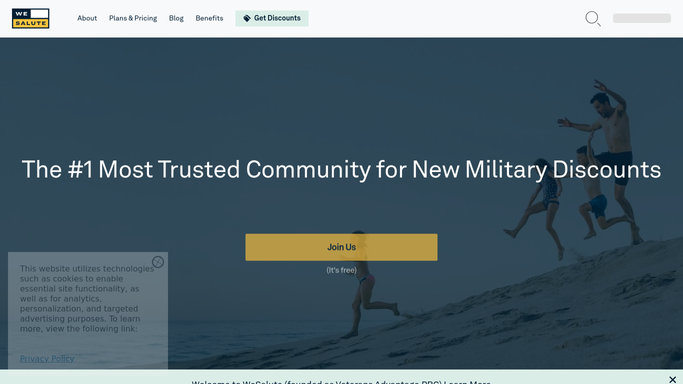Close the cookie notice popup
This screenshot has height=384, width=683.
point(158,262)
